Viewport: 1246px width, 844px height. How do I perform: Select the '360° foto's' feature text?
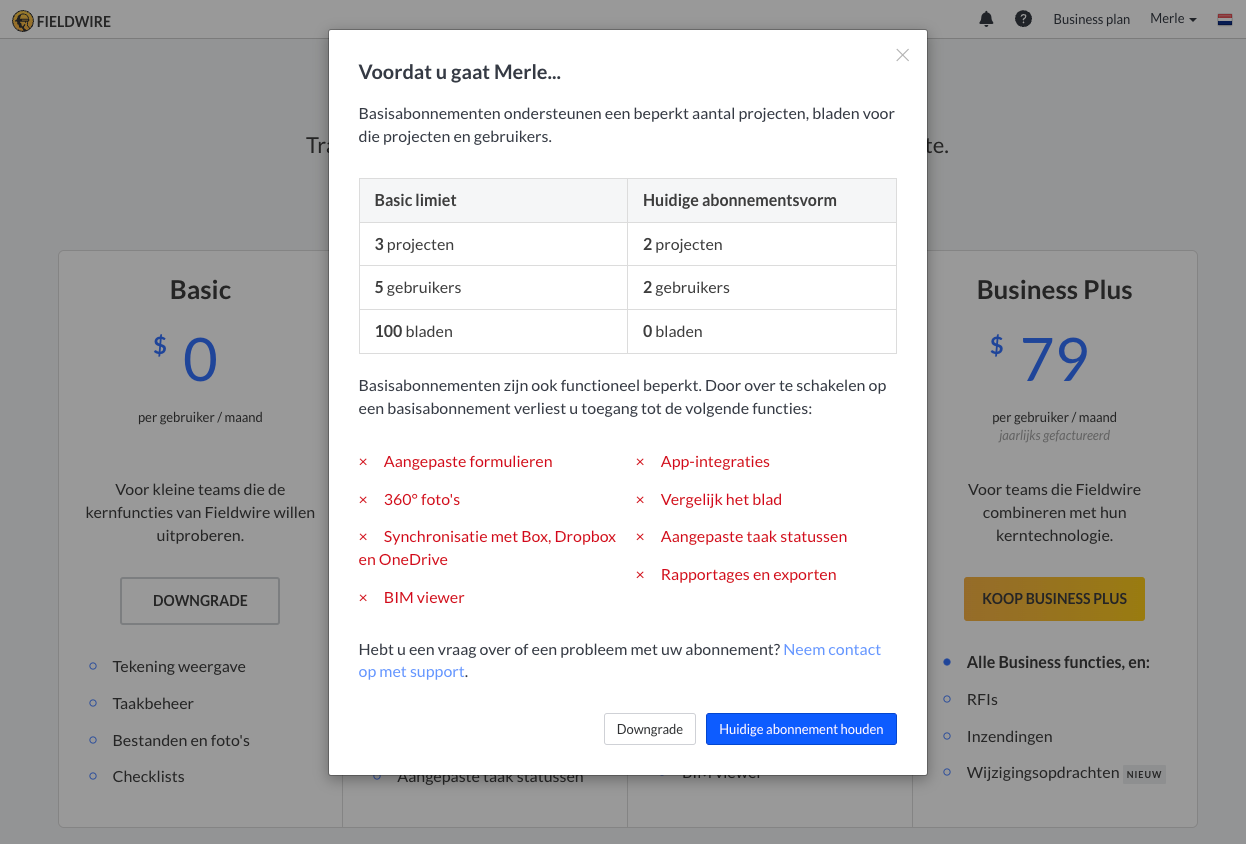coord(422,499)
